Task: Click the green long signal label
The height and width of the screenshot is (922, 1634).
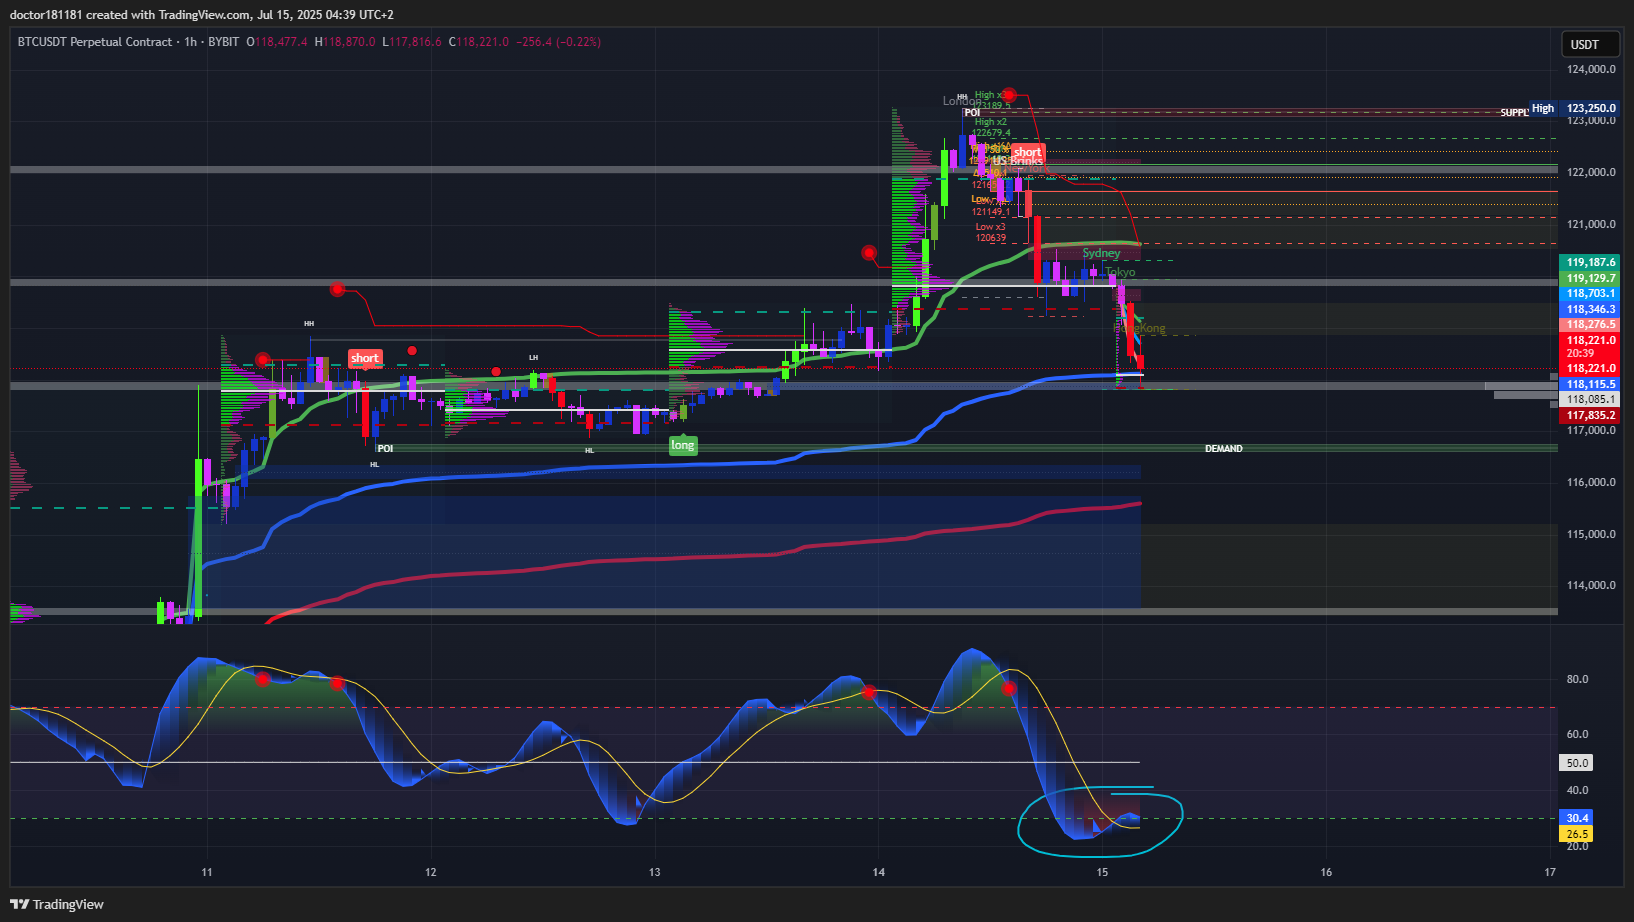Action: pos(683,445)
